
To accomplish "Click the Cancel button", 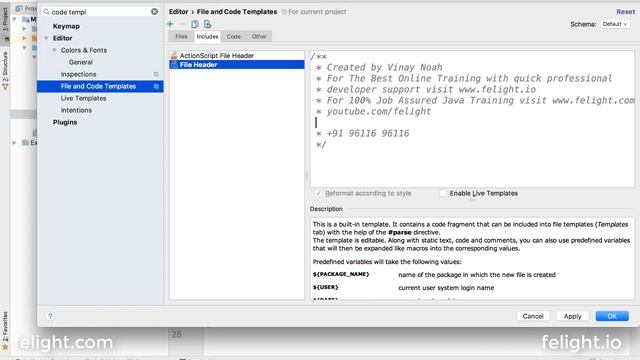I will 533,316.
